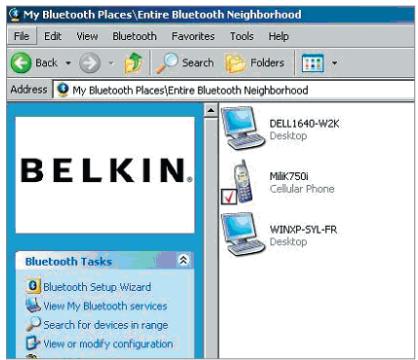
Task: Open View or modify configuration link
Action: (108, 344)
